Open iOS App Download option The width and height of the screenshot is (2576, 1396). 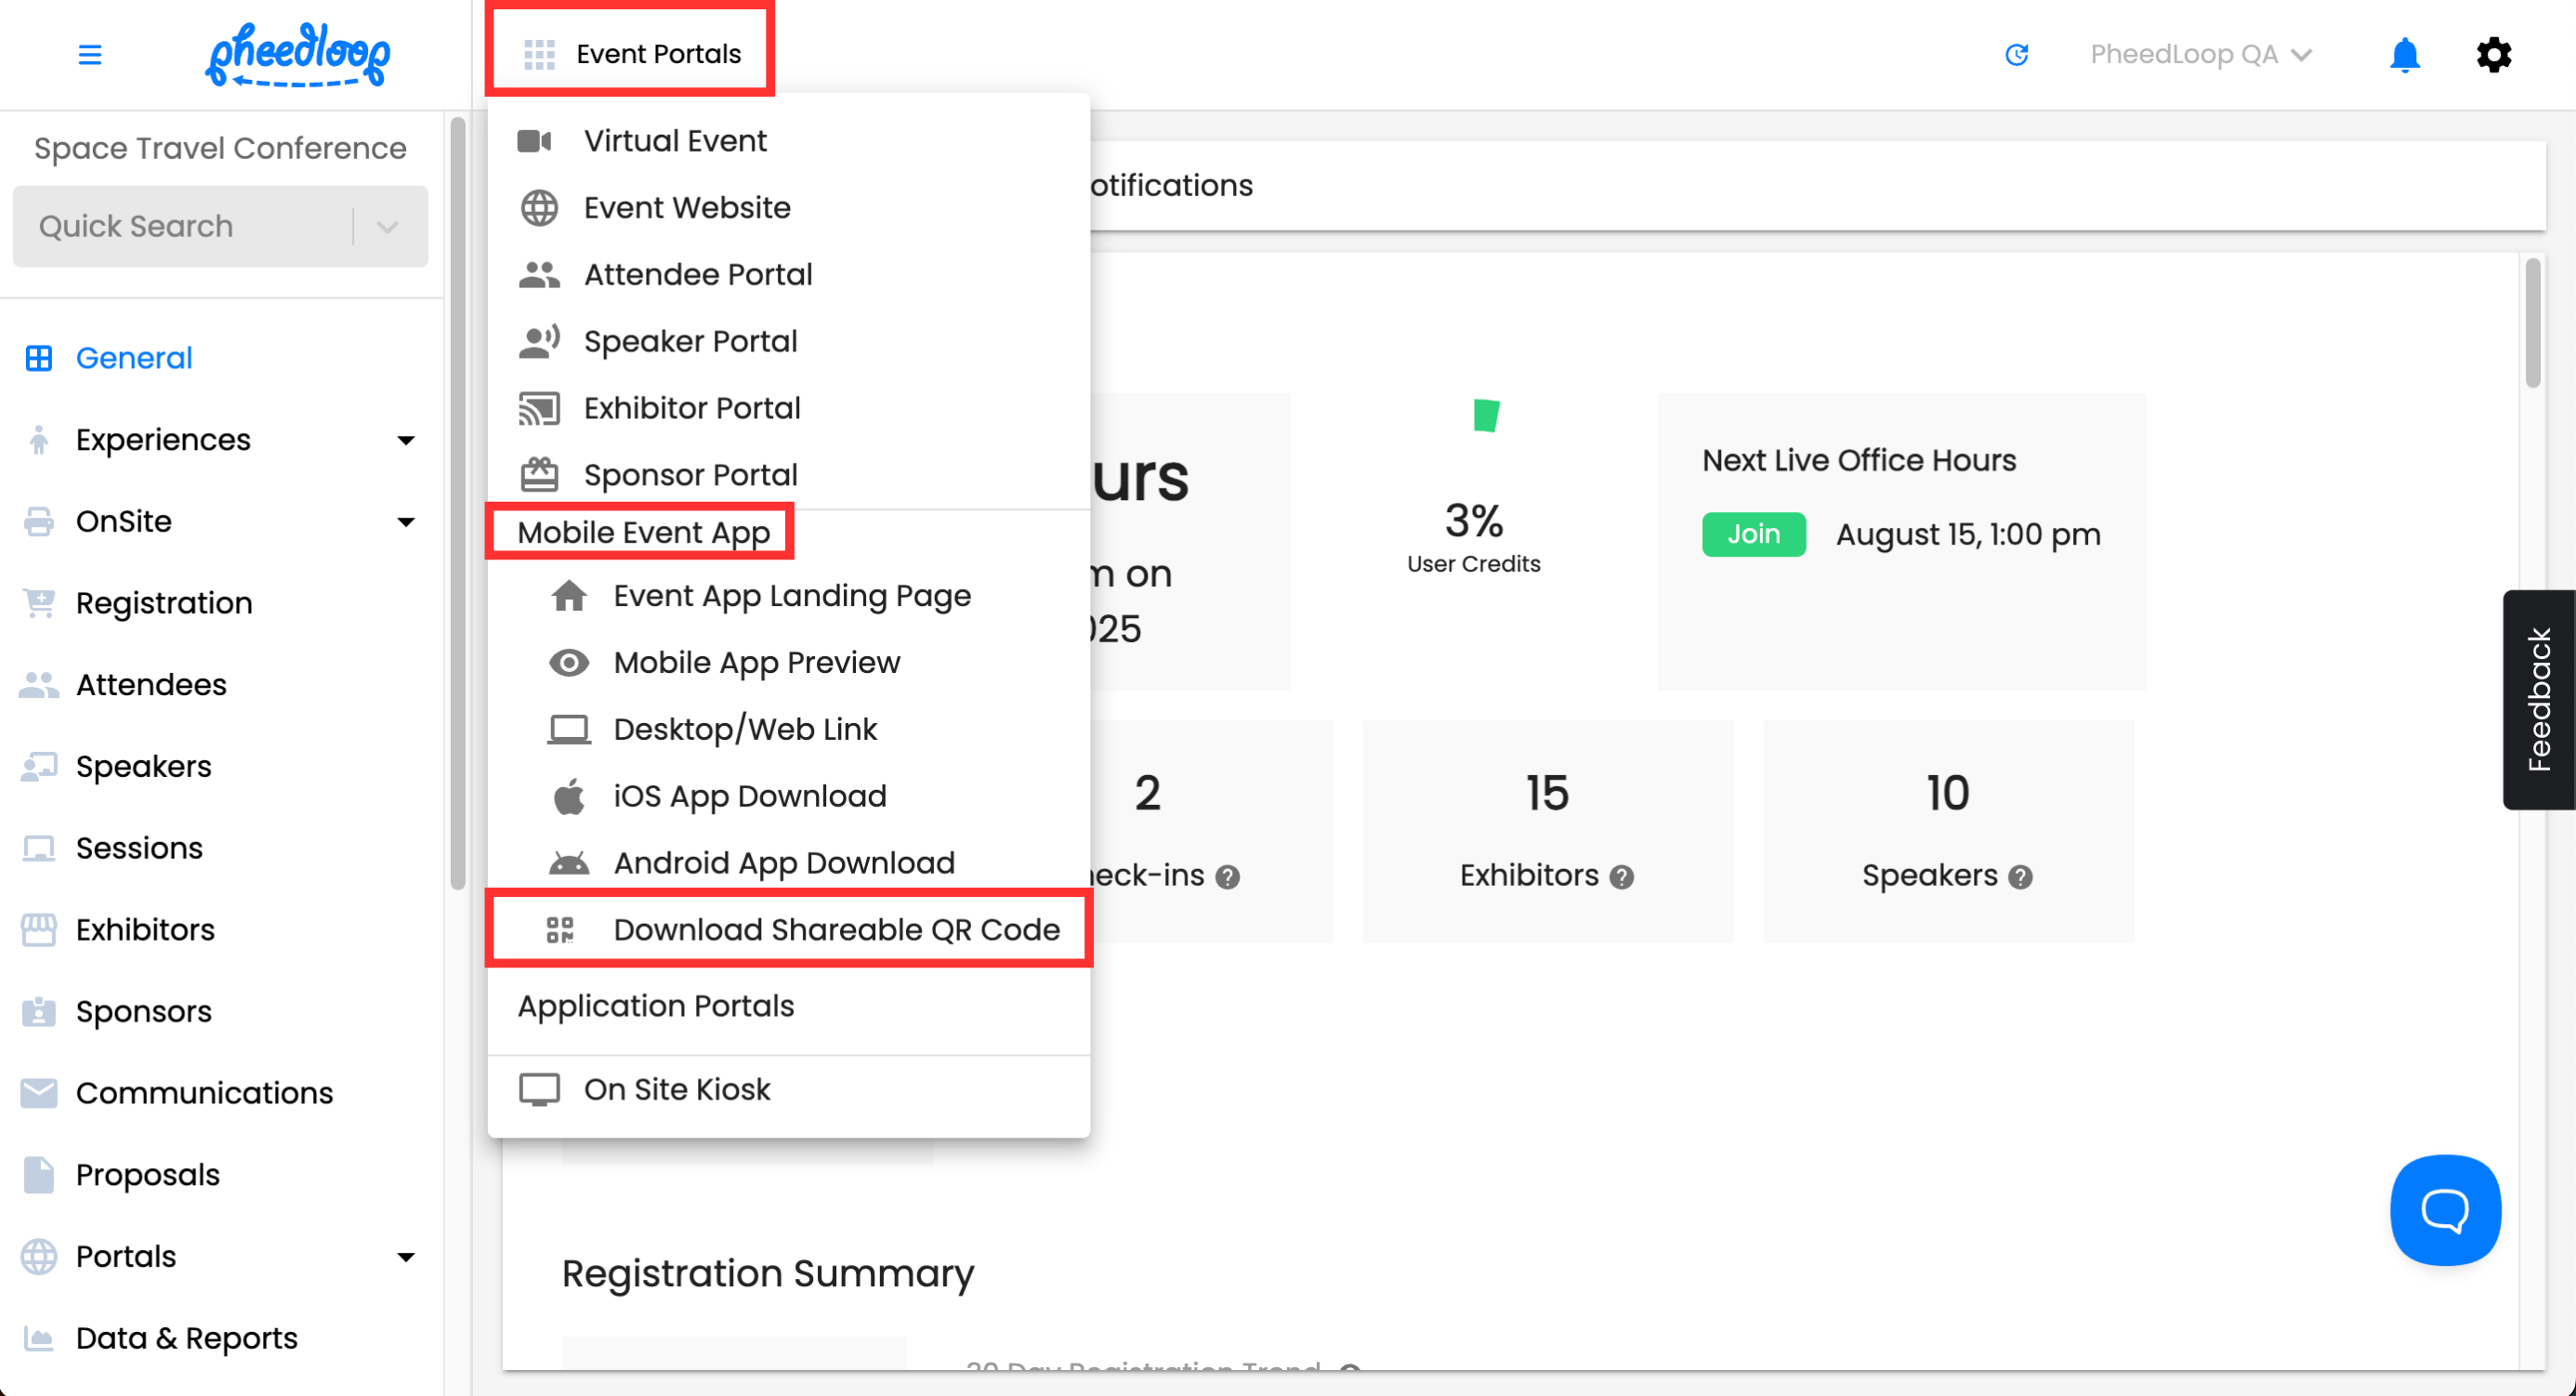[749, 796]
